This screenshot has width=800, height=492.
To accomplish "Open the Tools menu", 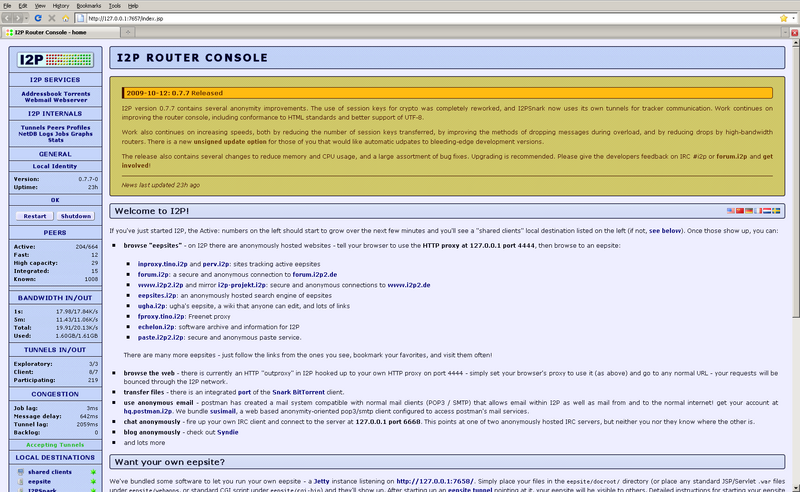I will click(115, 6).
